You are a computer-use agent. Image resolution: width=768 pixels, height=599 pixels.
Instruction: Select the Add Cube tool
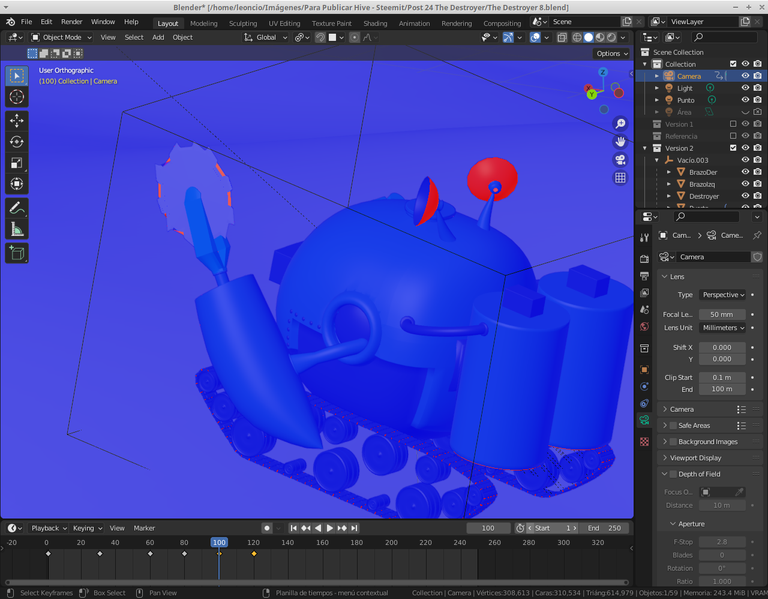17,253
